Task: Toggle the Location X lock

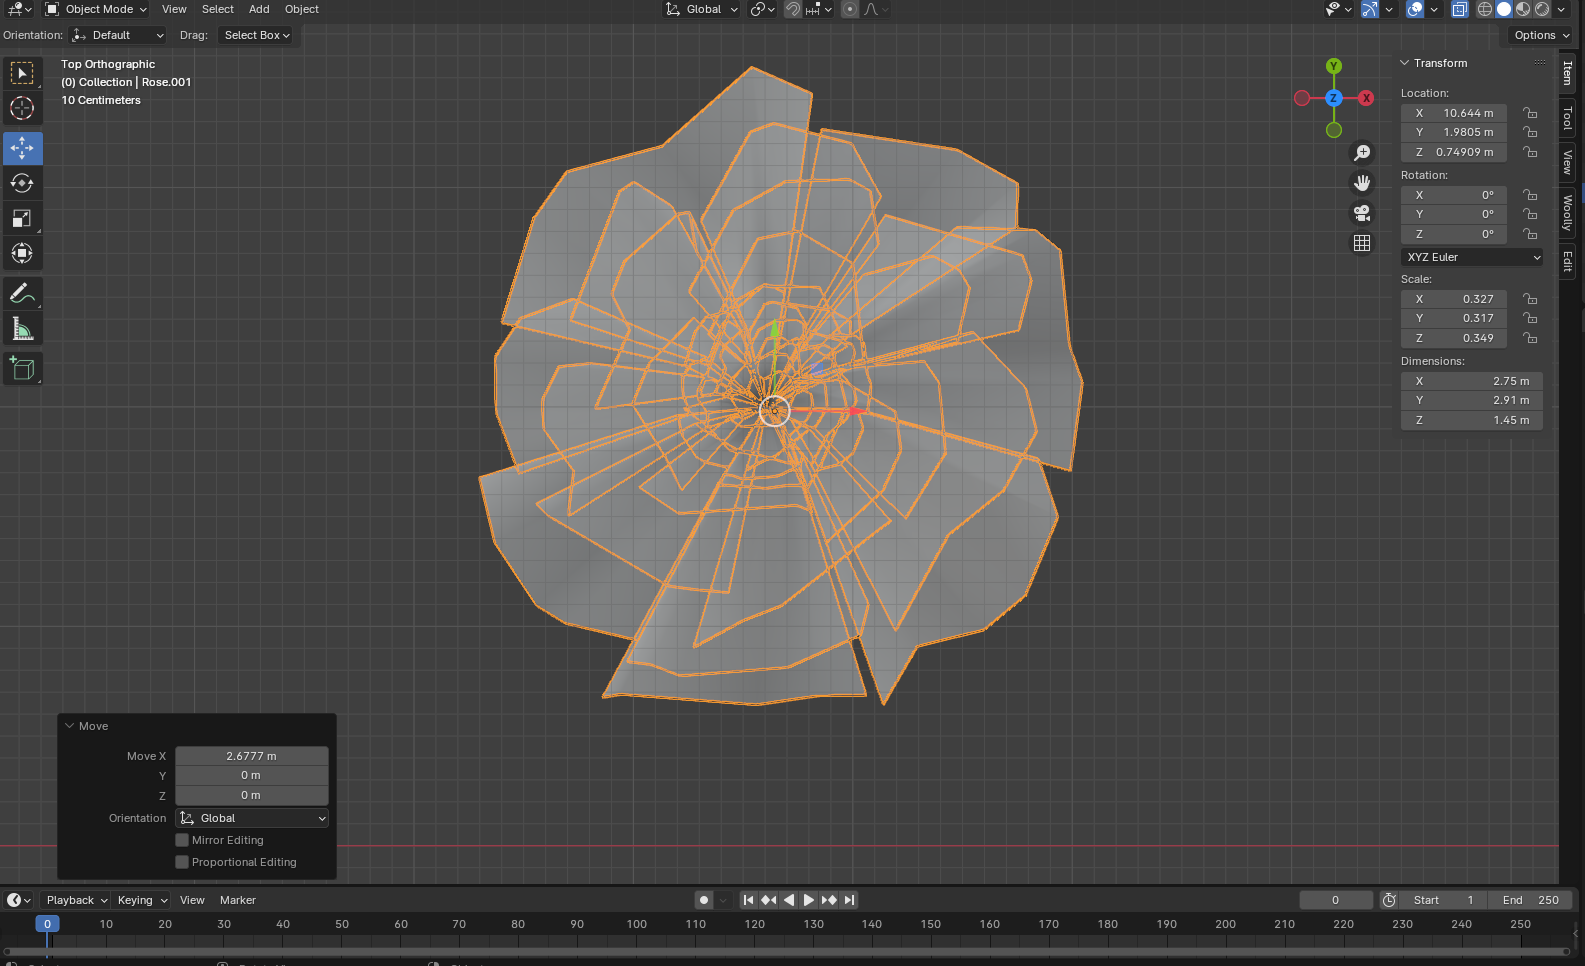Action: coord(1530,113)
